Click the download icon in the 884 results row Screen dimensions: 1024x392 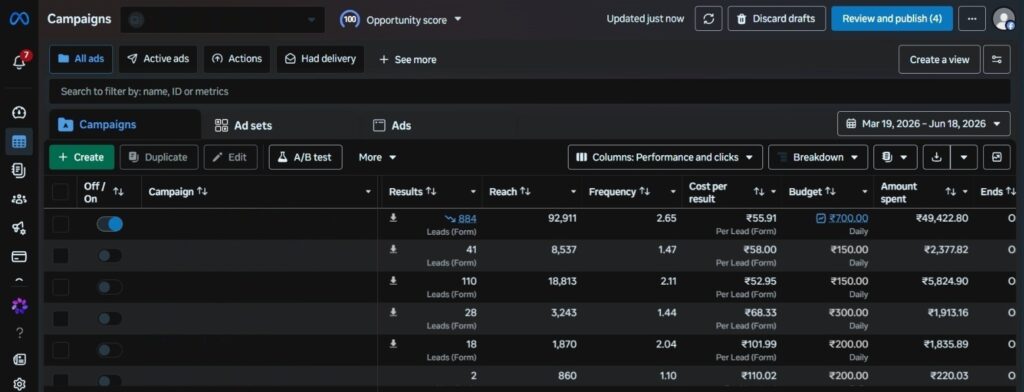(393, 218)
